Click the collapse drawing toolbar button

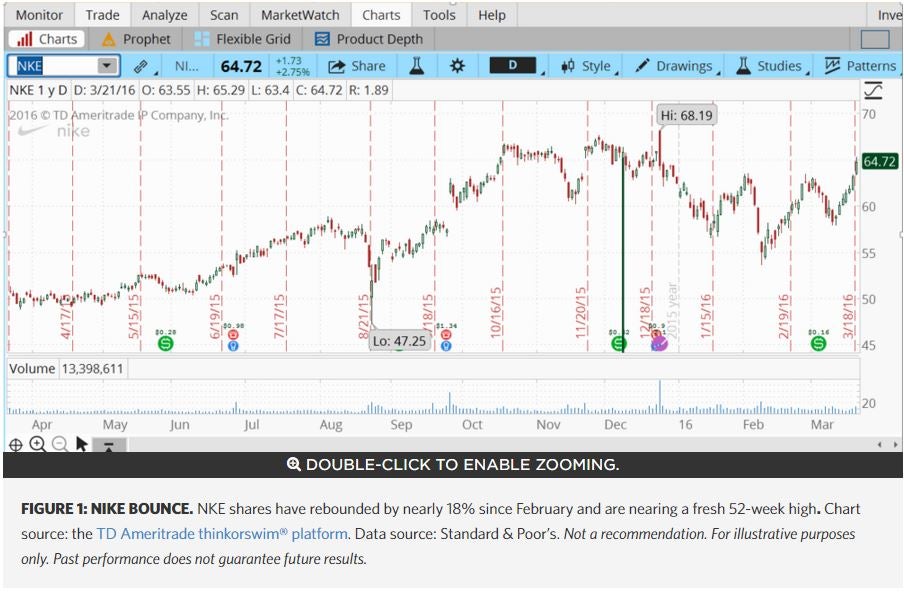108,445
